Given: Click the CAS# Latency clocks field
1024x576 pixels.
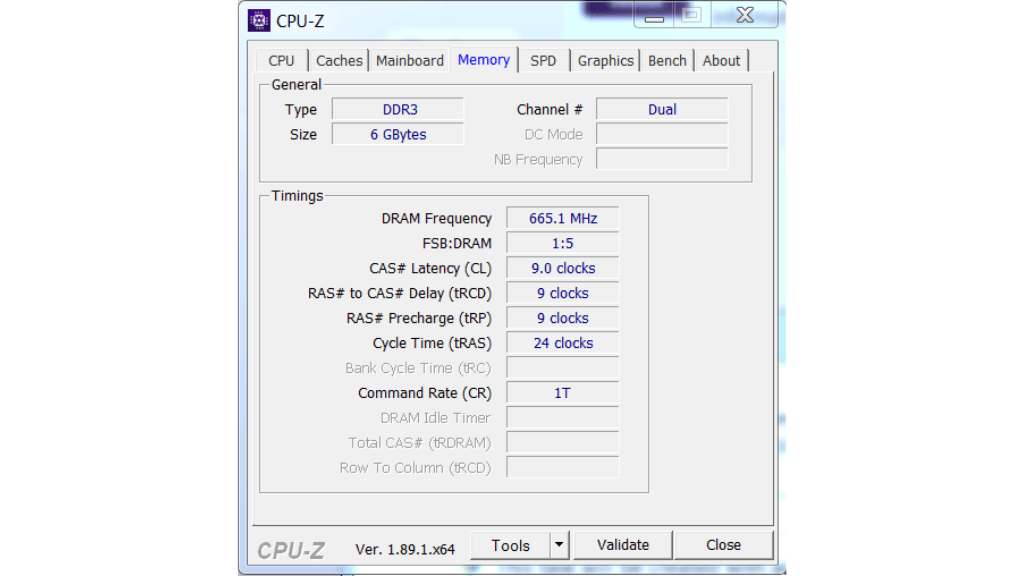Looking at the screenshot, I should tap(562, 268).
